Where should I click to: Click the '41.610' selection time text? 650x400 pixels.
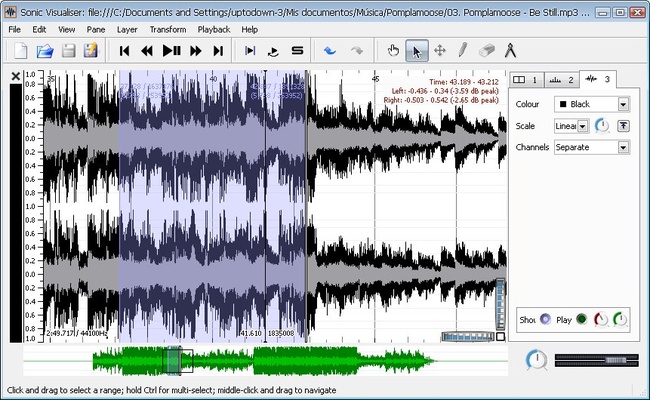(x=251, y=333)
